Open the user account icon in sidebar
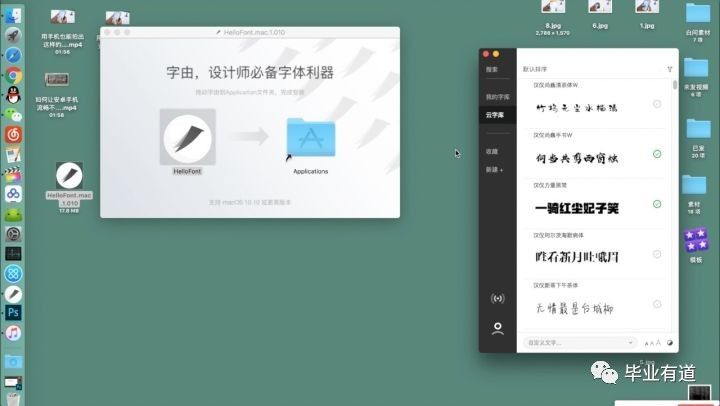 coord(498,328)
